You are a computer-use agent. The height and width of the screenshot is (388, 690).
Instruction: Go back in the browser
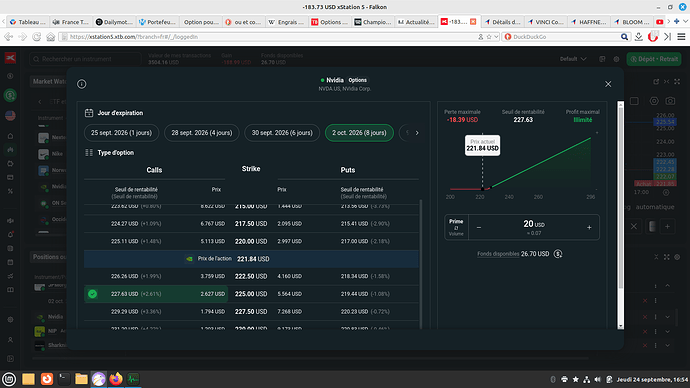click(x=8, y=37)
